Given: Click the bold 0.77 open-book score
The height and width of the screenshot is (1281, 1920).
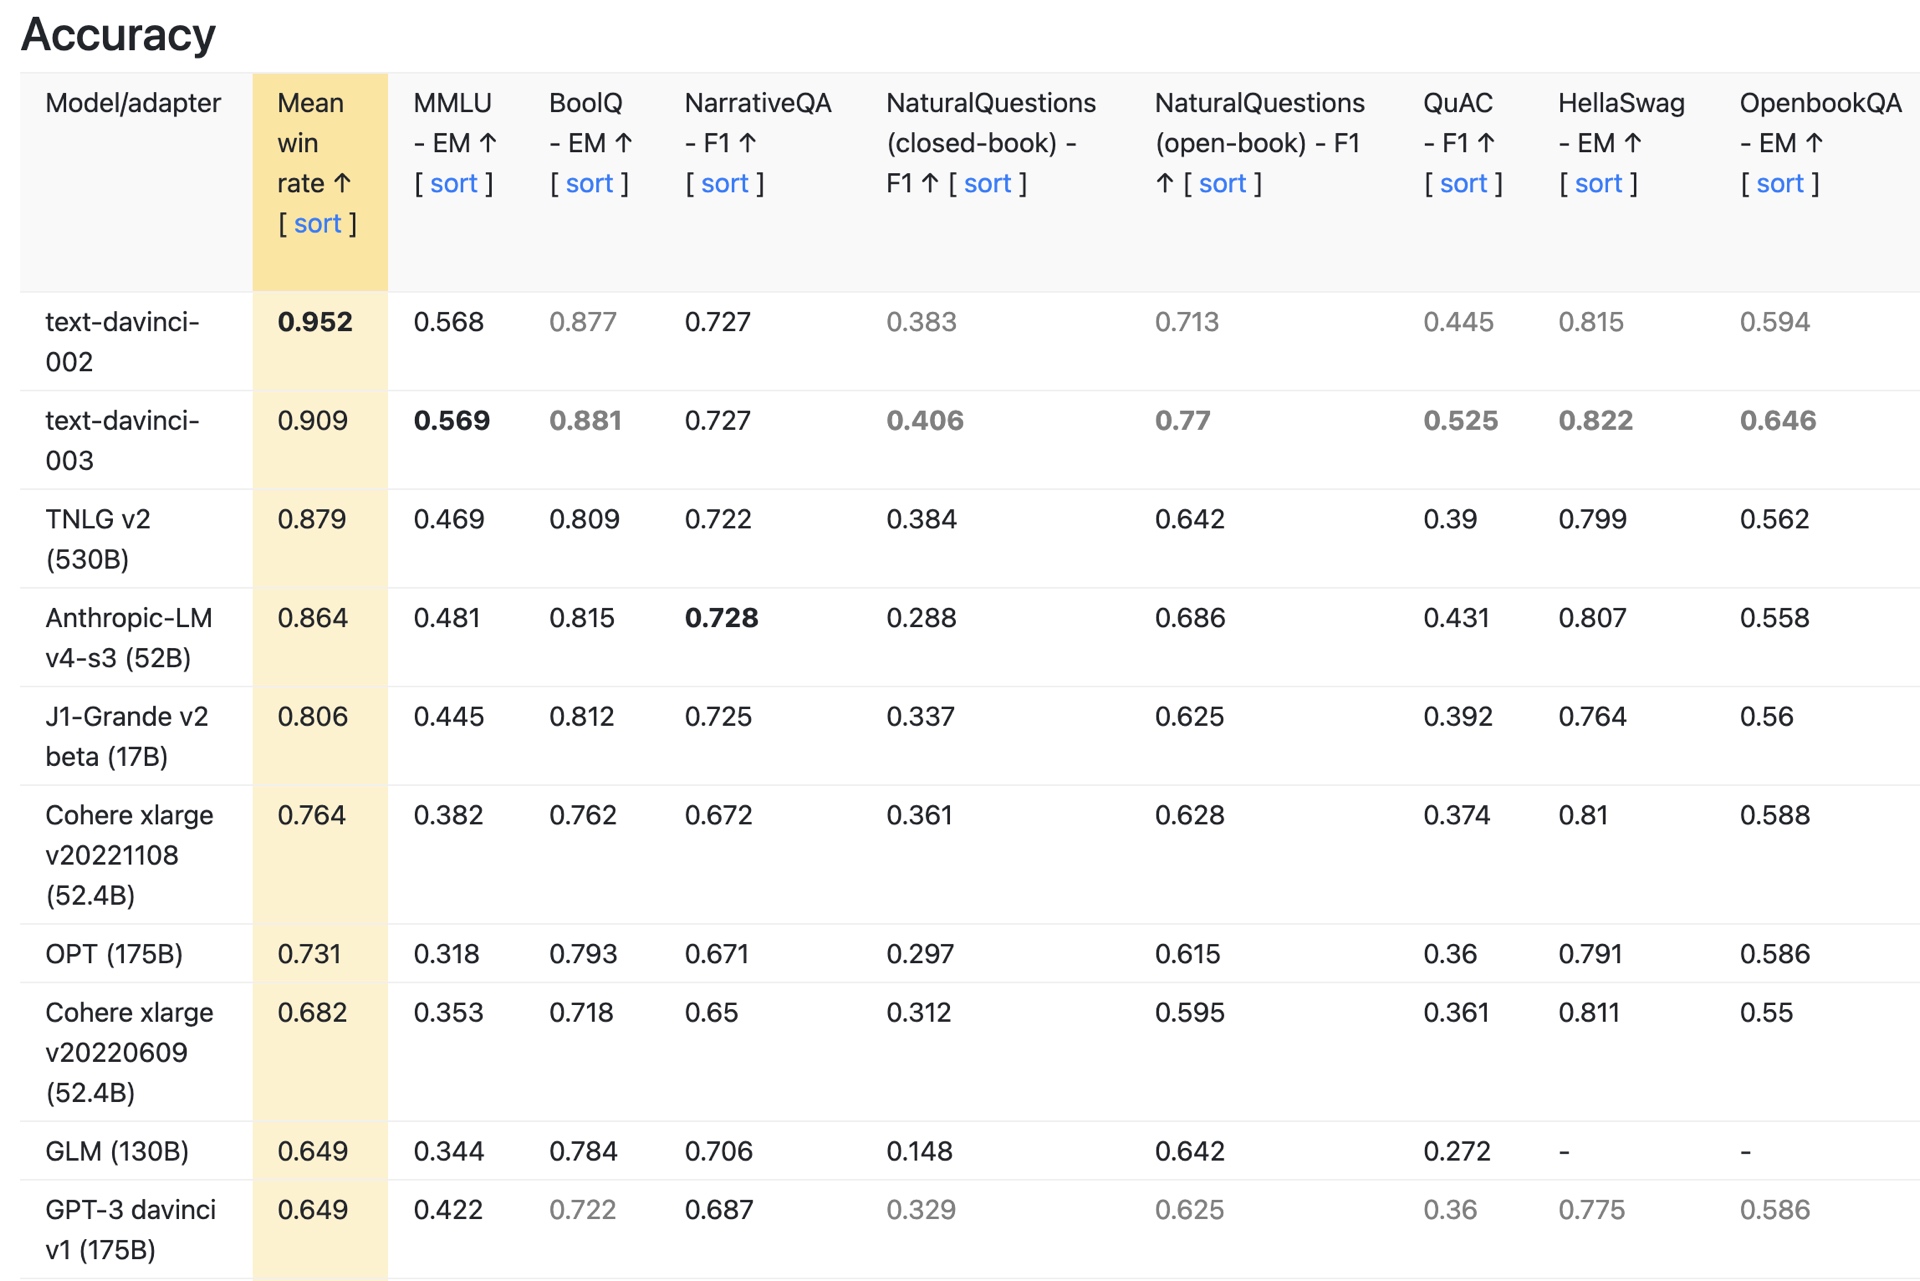Looking at the screenshot, I should tap(1183, 421).
